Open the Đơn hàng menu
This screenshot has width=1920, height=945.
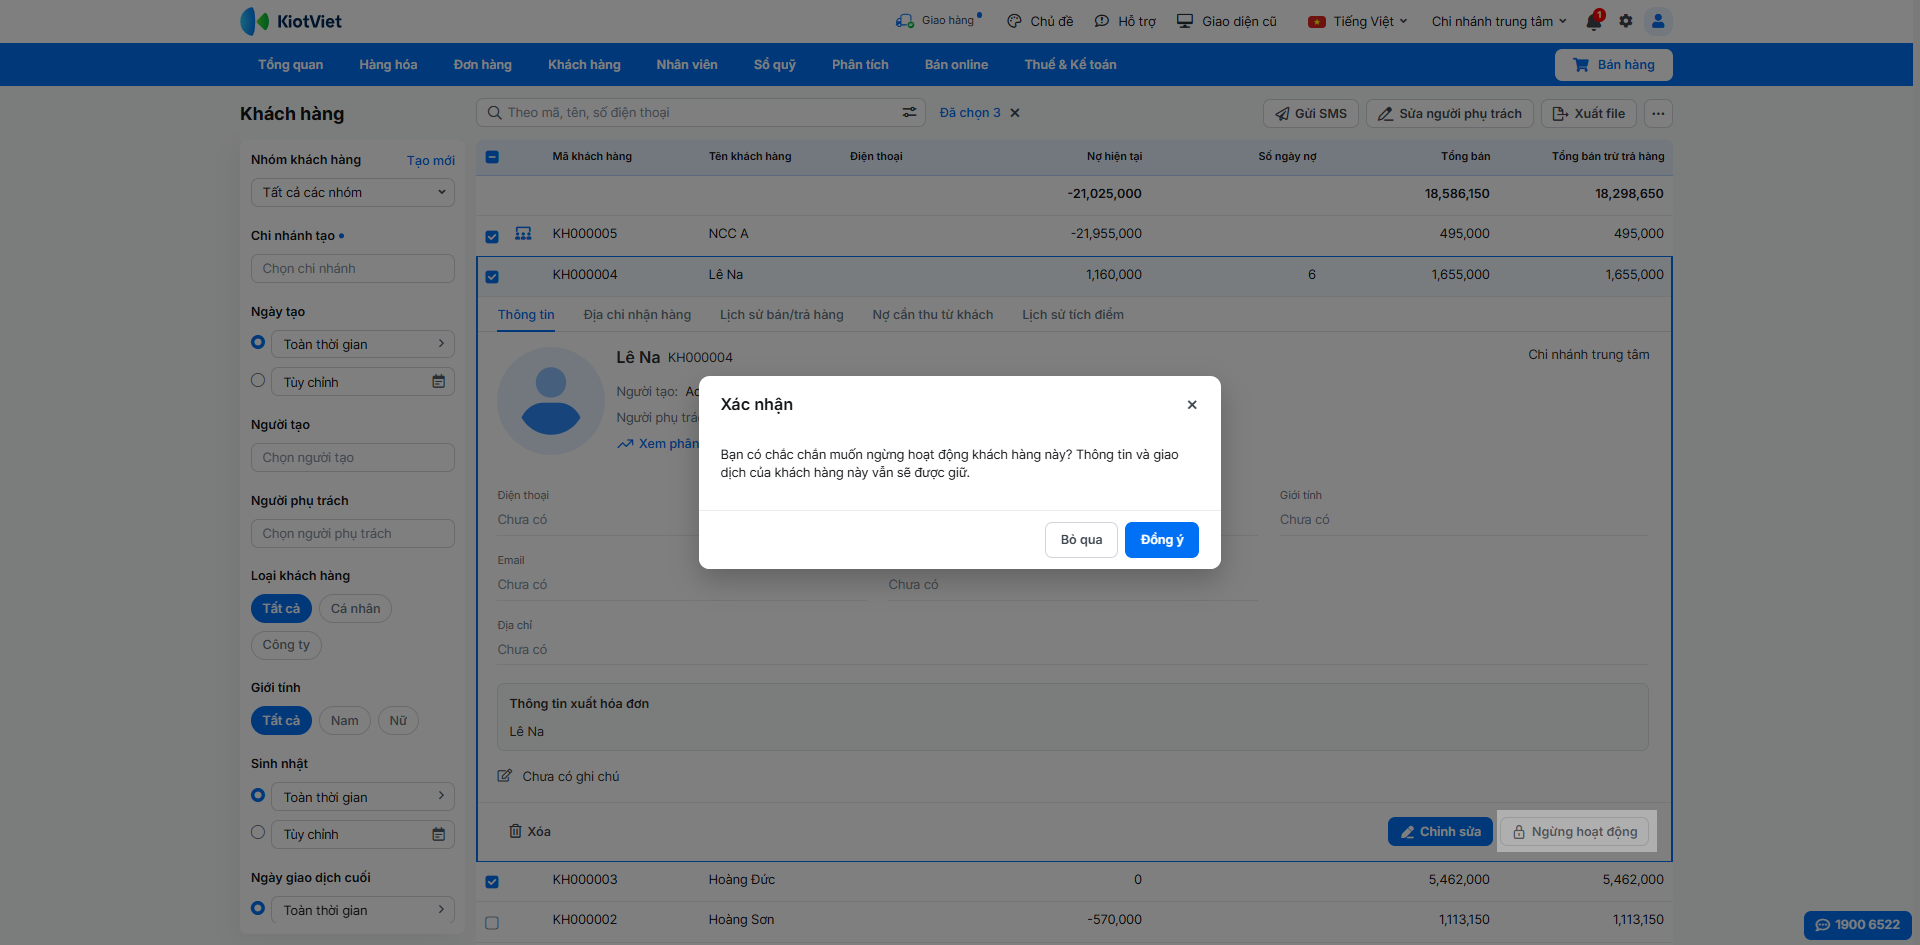click(x=483, y=65)
